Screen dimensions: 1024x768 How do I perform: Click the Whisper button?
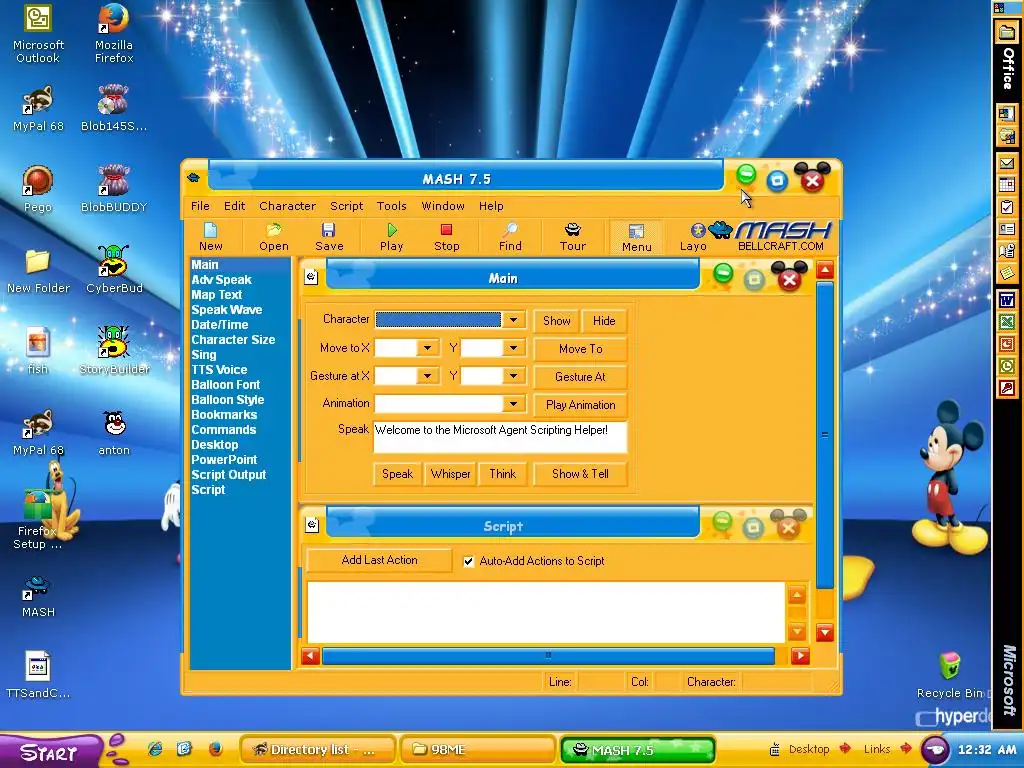pyautogui.click(x=450, y=474)
